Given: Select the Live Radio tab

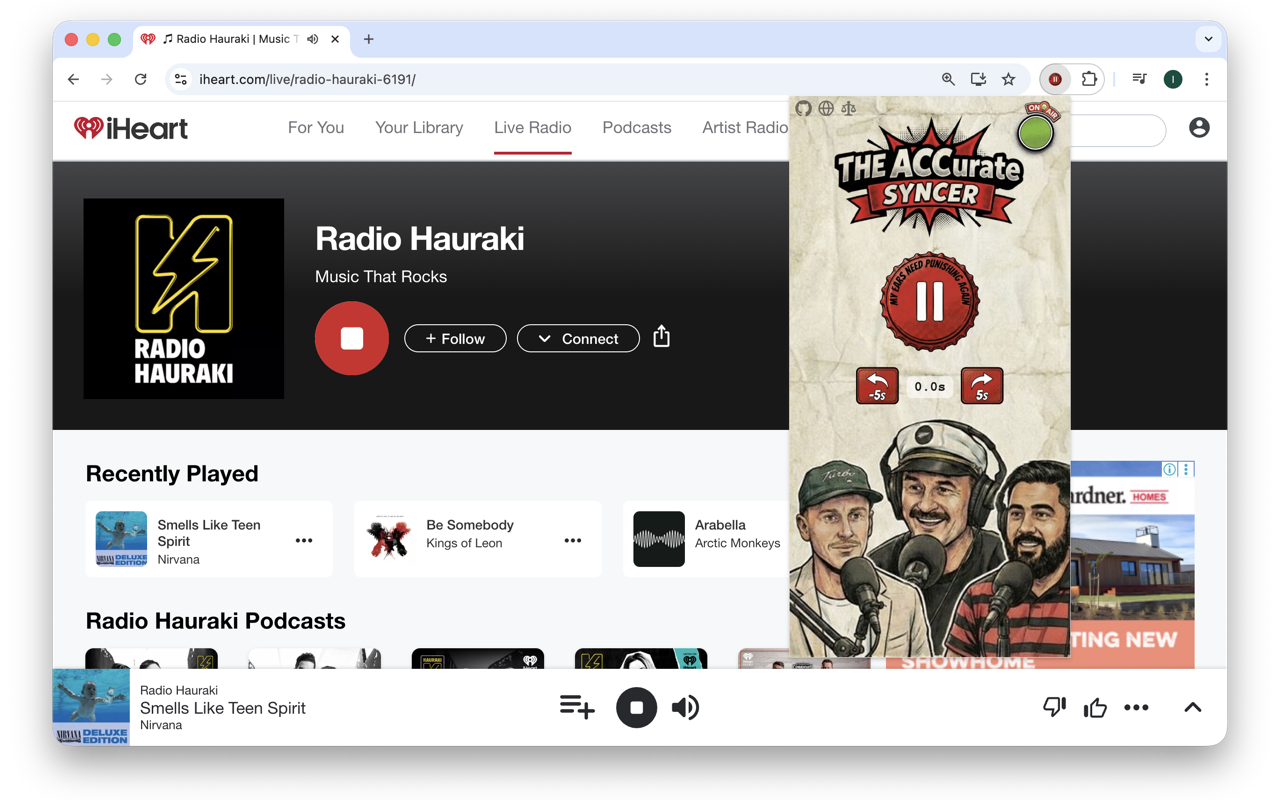Looking at the screenshot, I should click(533, 128).
